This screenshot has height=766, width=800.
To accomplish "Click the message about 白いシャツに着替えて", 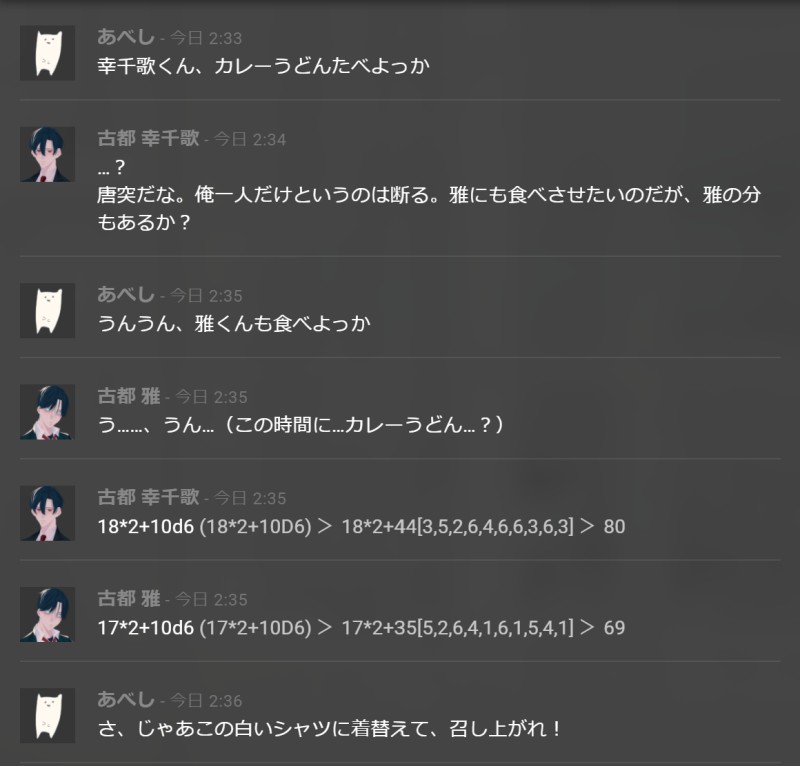I will click(330, 728).
